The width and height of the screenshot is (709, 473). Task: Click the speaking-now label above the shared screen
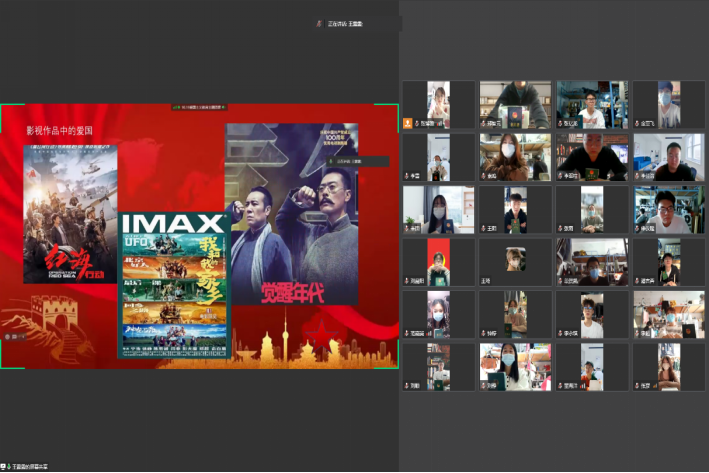pos(345,24)
